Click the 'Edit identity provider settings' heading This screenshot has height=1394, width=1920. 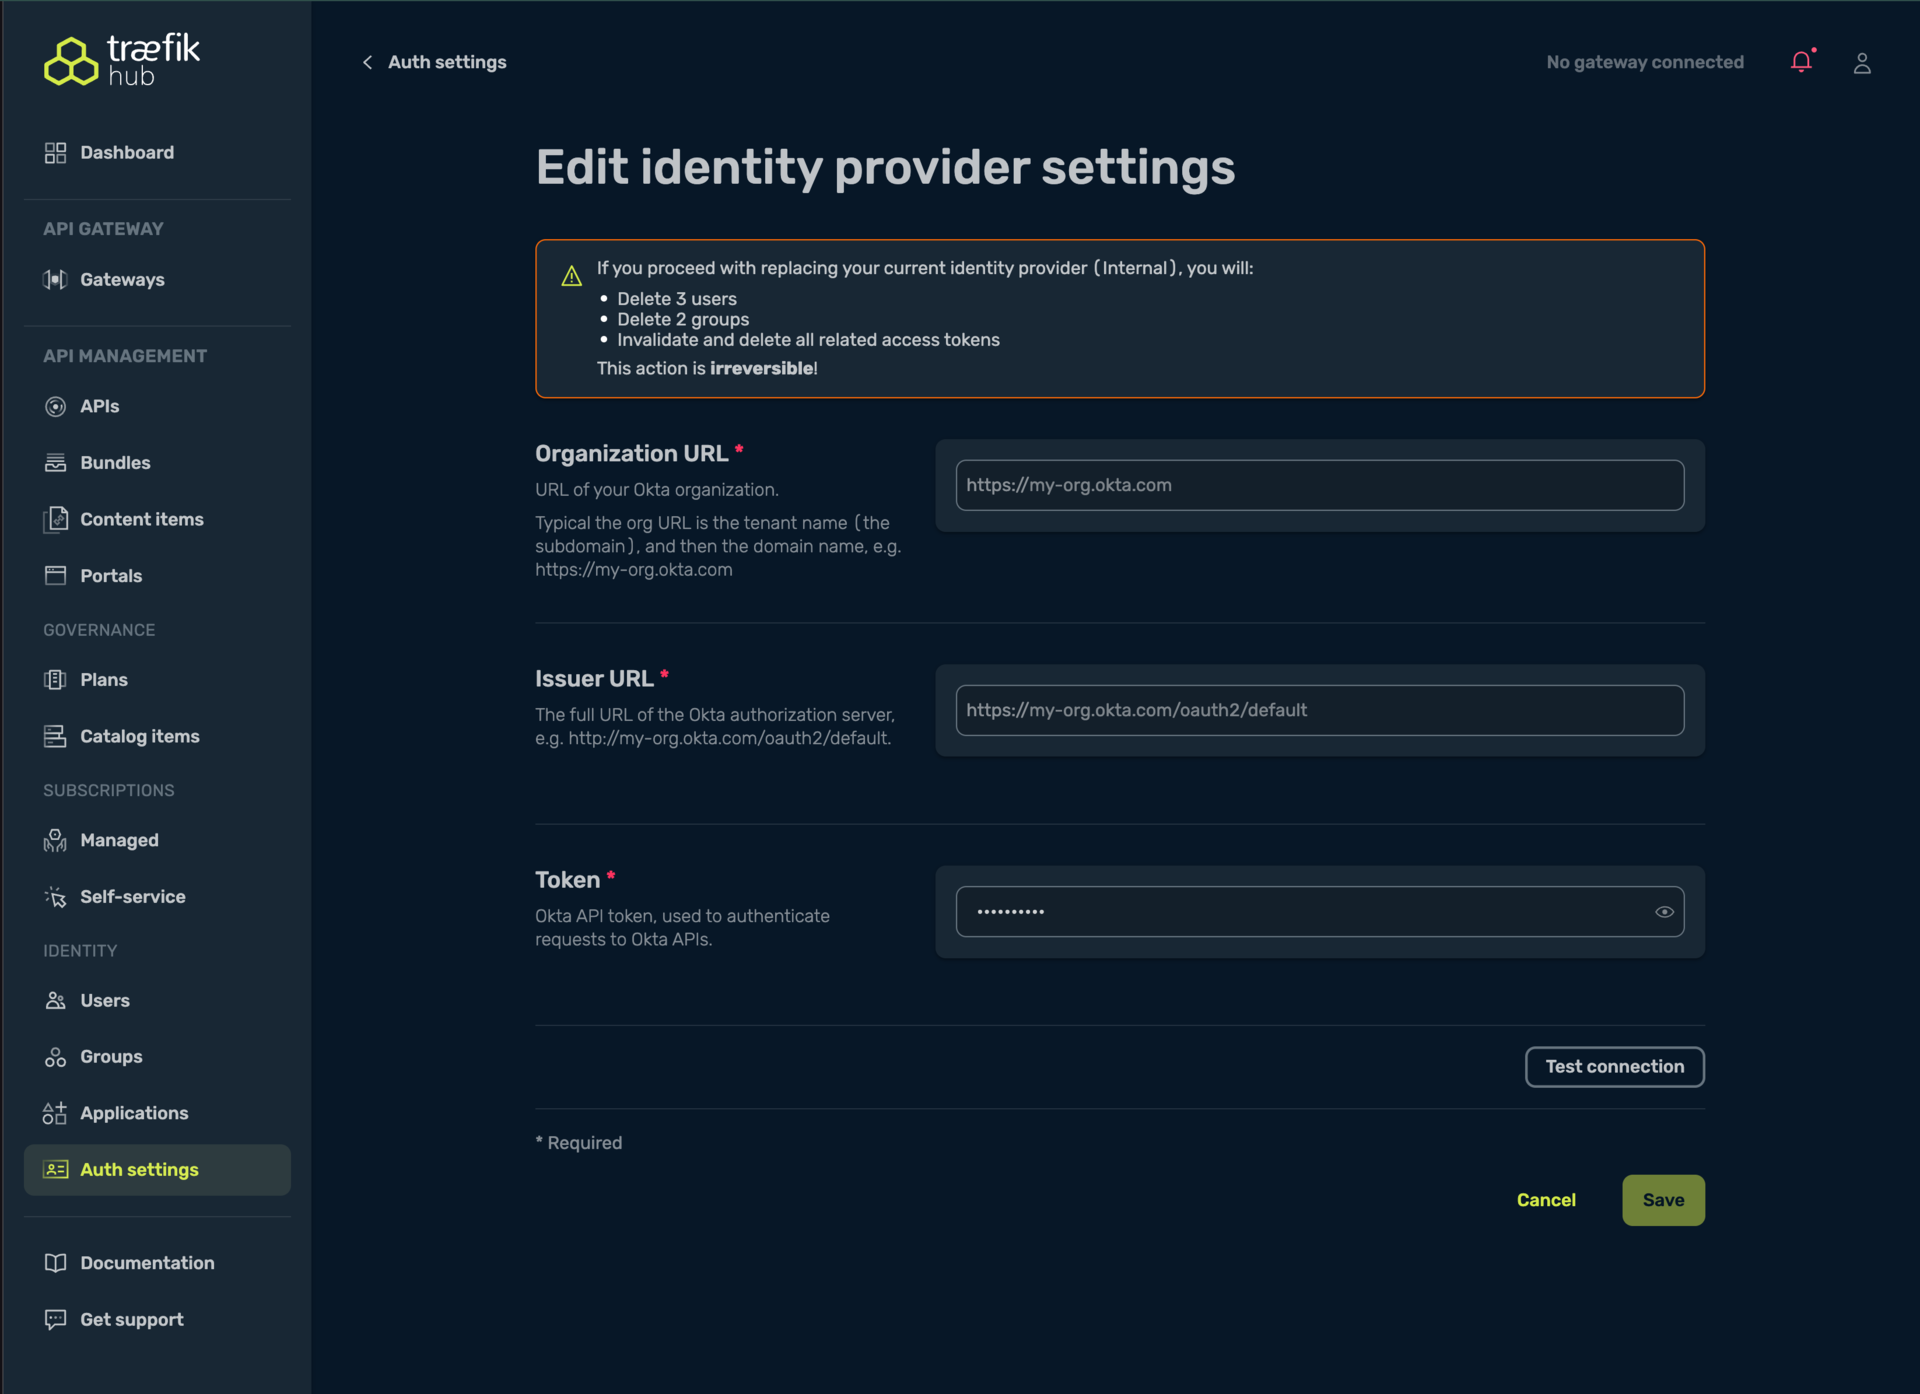(885, 168)
